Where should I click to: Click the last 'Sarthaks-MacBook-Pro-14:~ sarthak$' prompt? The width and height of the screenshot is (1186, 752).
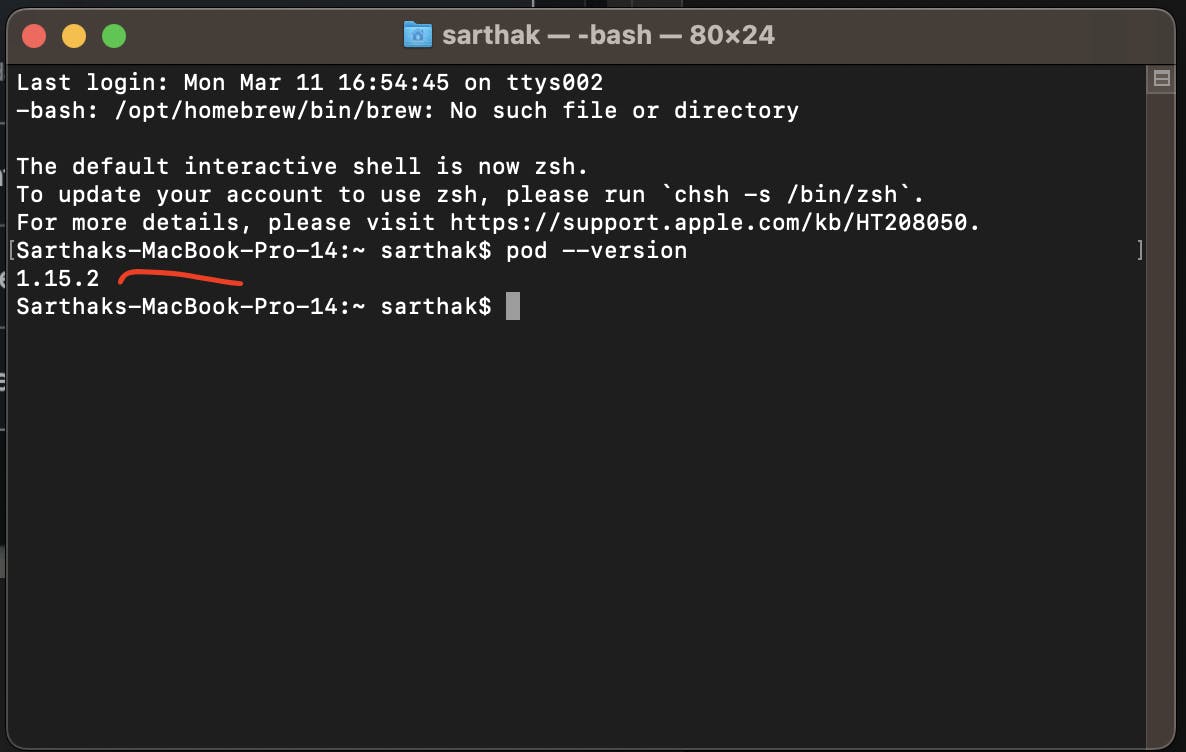click(254, 306)
